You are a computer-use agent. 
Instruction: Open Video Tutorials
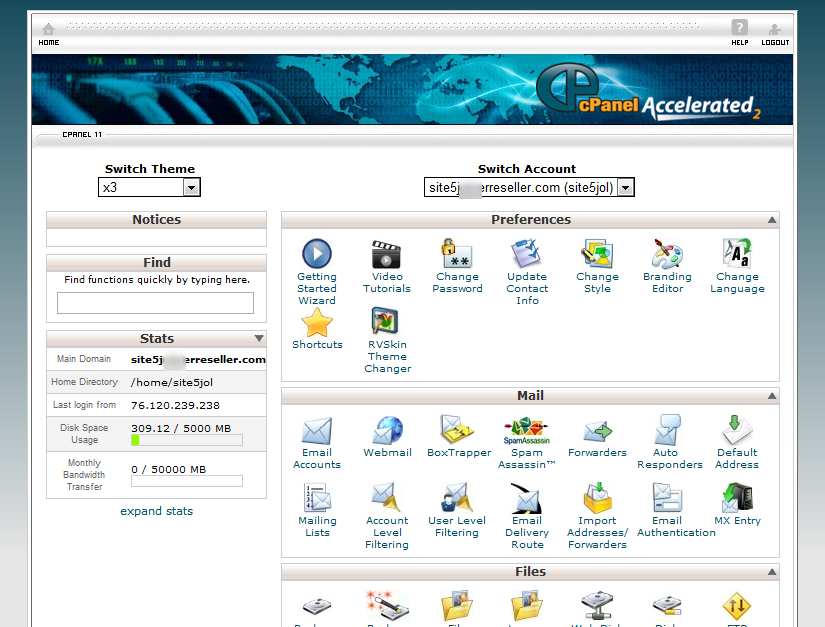pos(387,266)
